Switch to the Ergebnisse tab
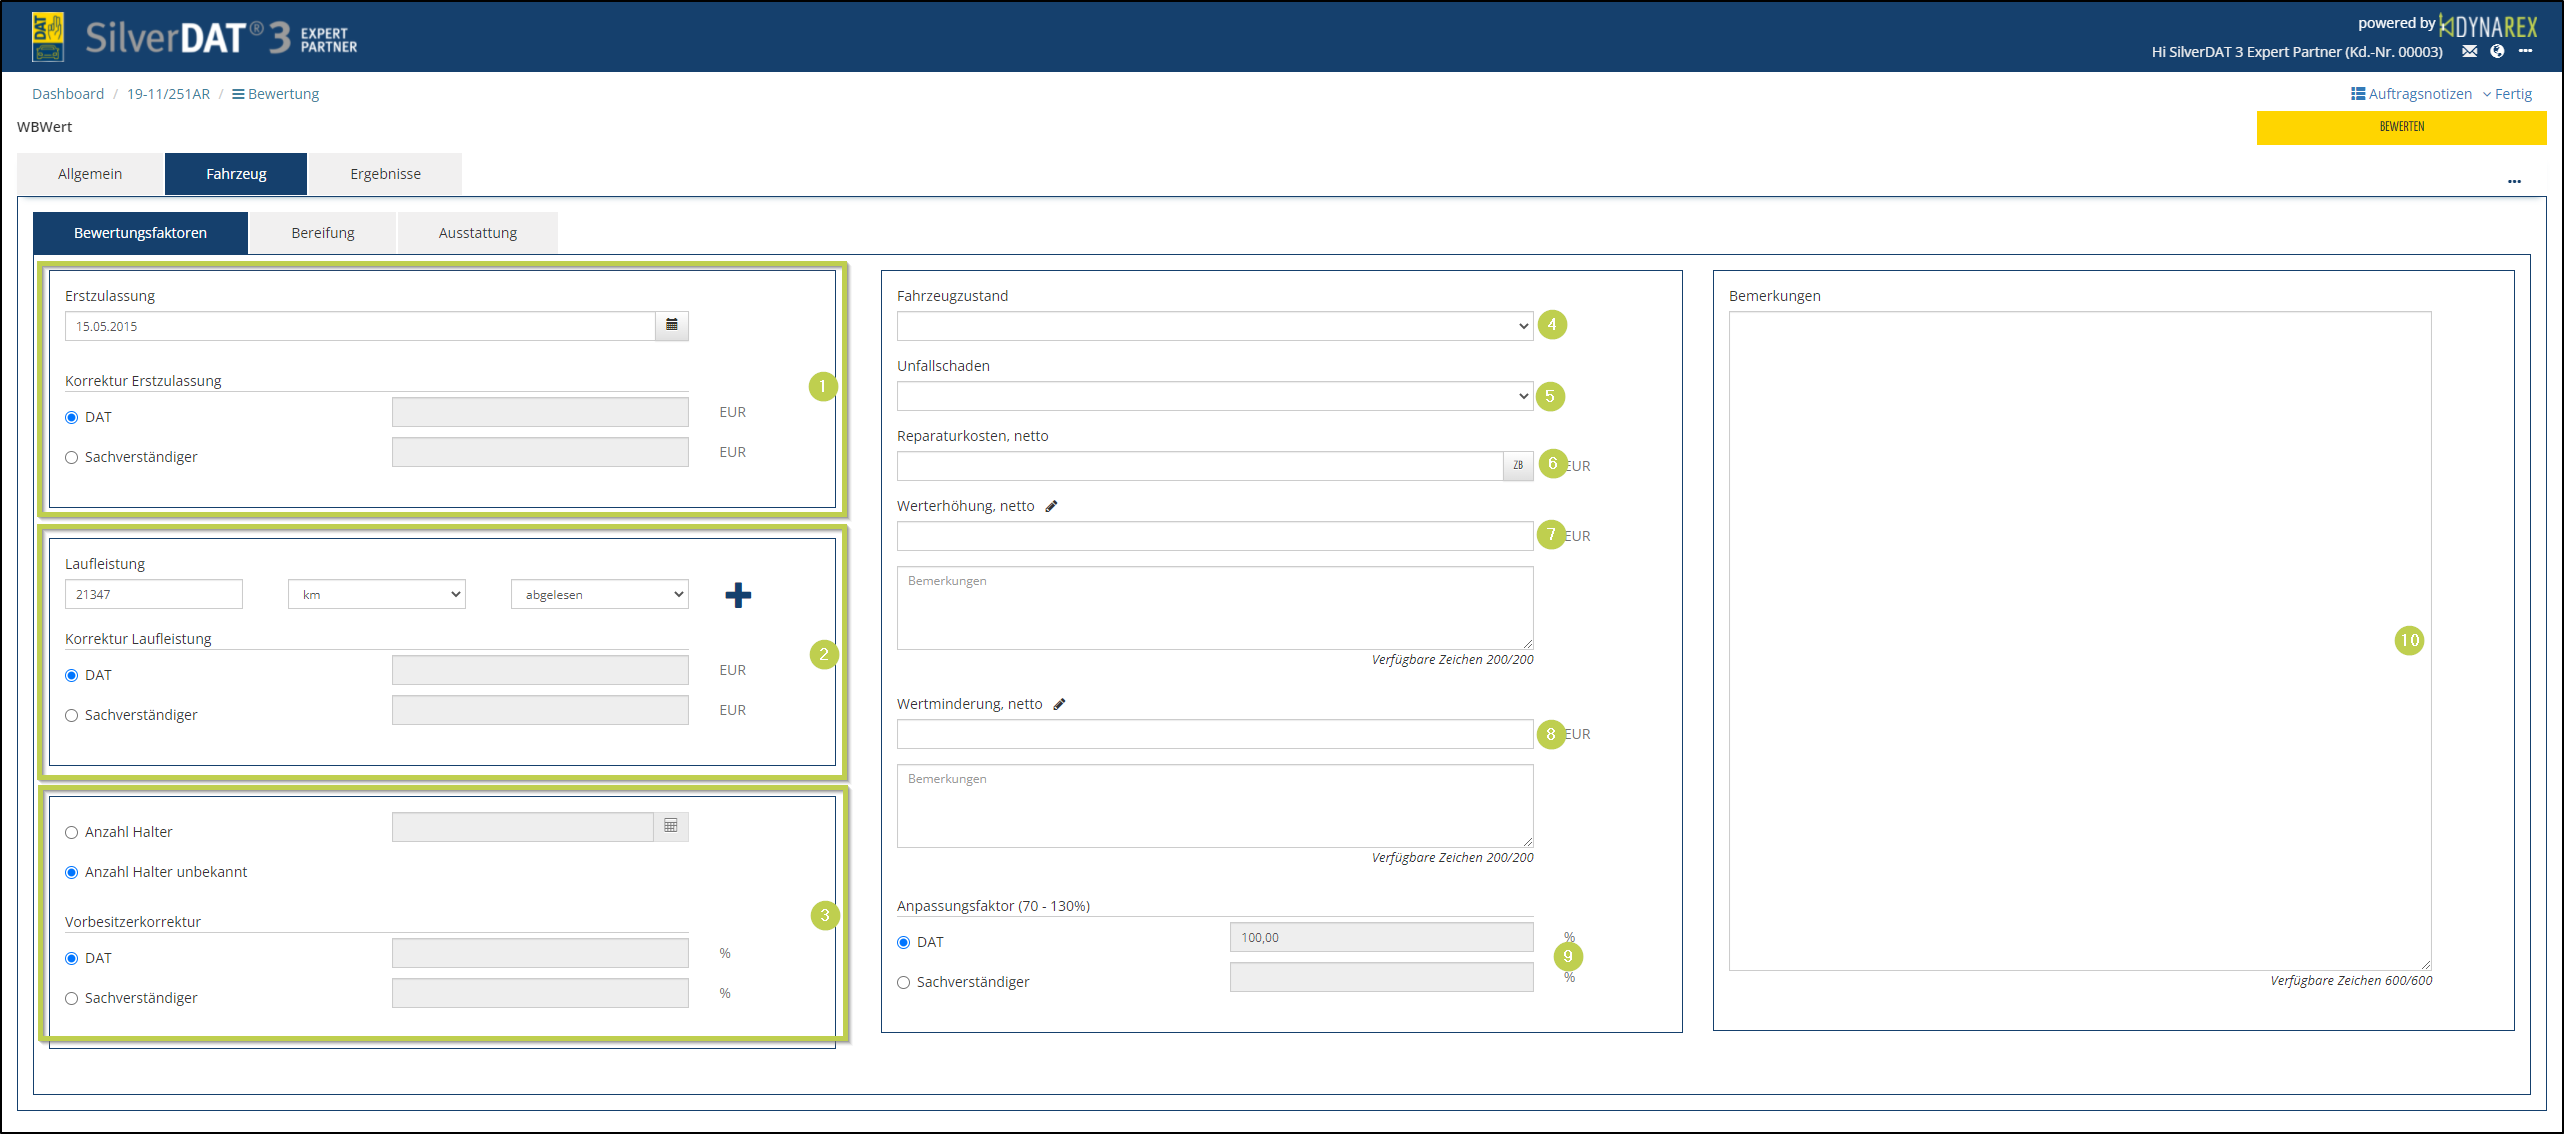The height and width of the screenshot is (1134, 2564). click(x=385, y=174)
